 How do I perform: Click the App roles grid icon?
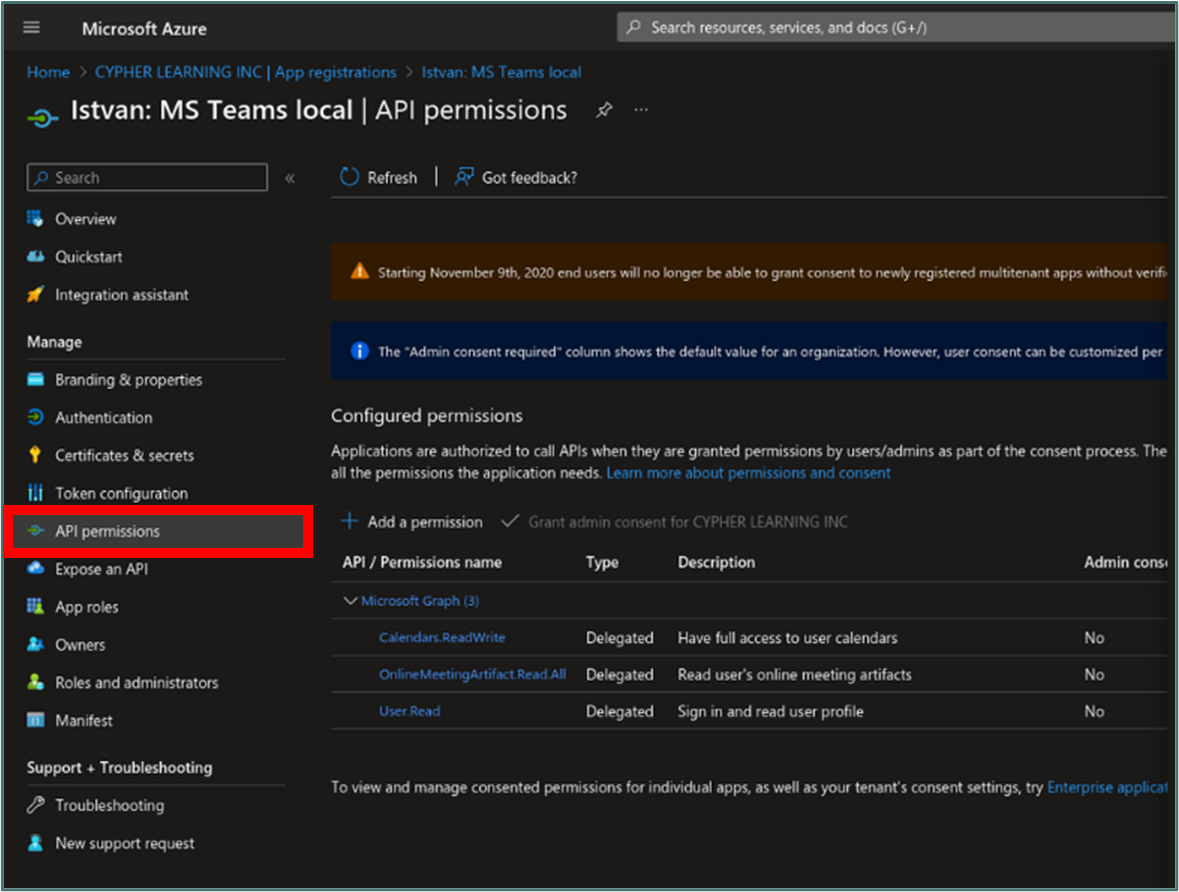[35, 606]
